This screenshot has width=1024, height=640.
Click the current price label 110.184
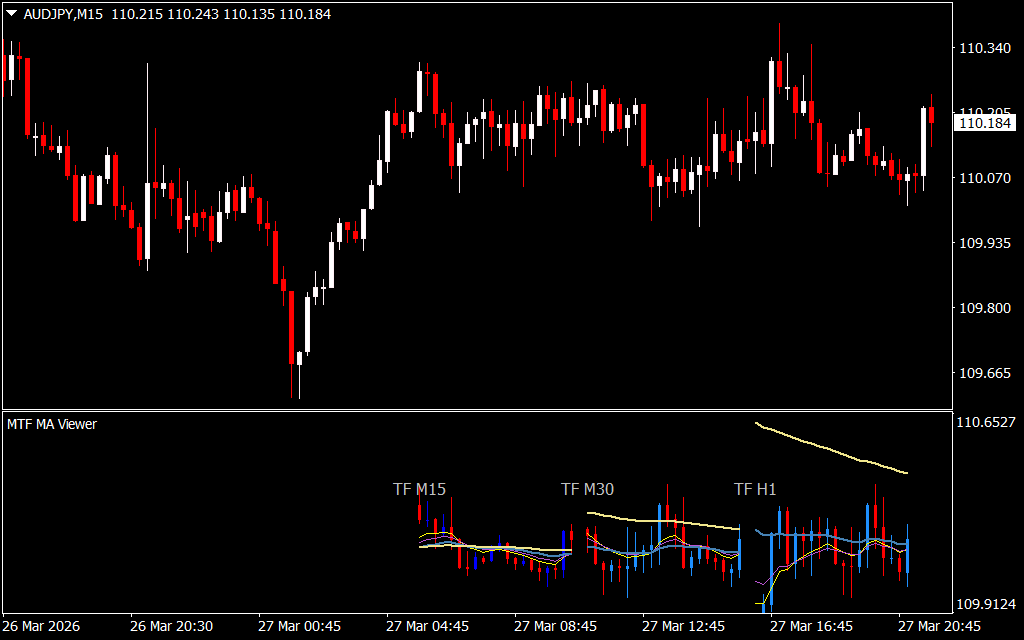coord(984,123)
